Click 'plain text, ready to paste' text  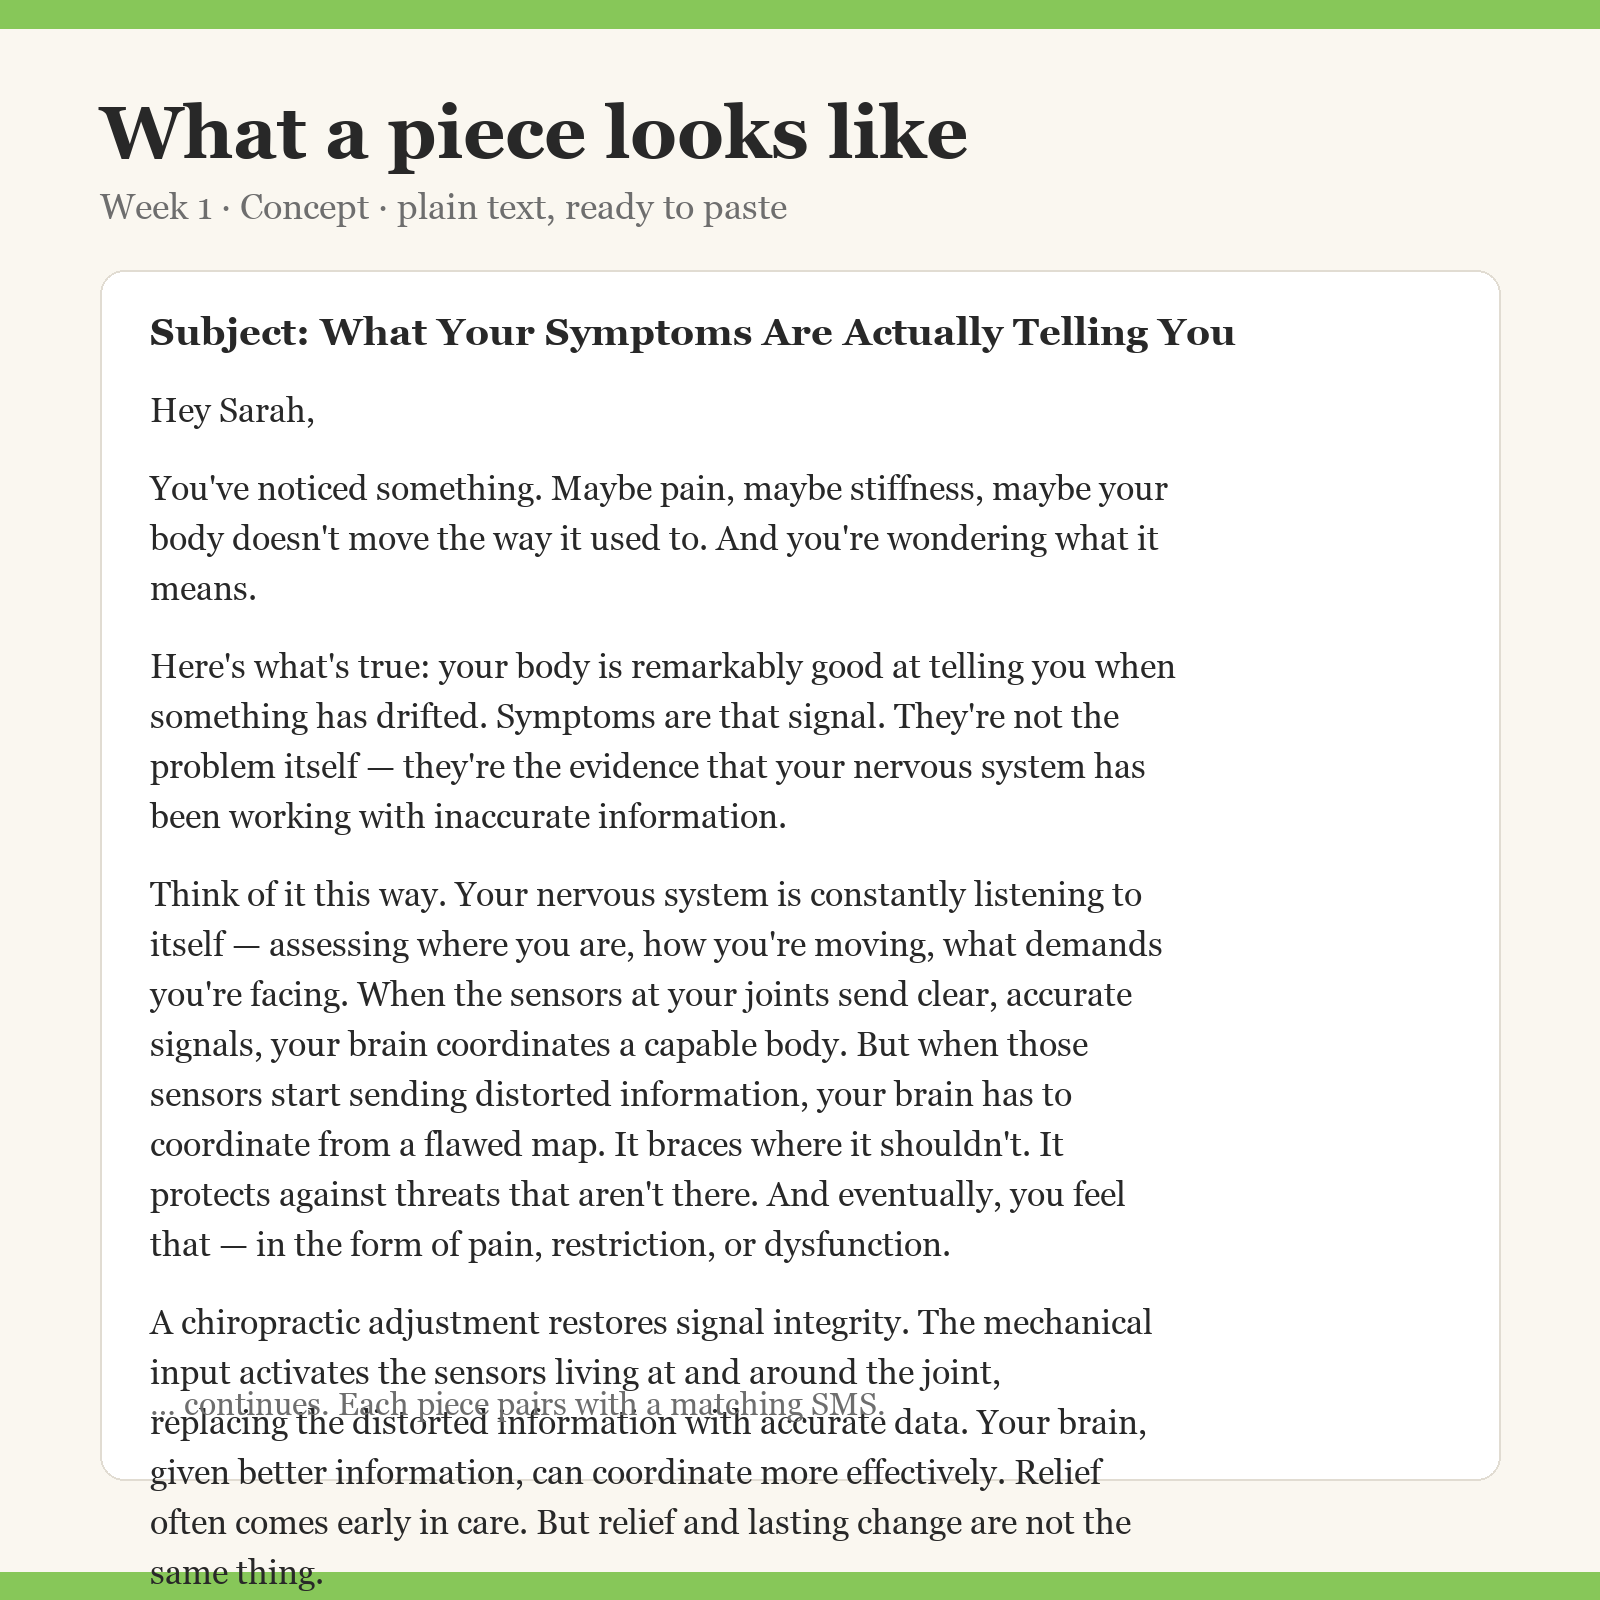tap(592, 207)
